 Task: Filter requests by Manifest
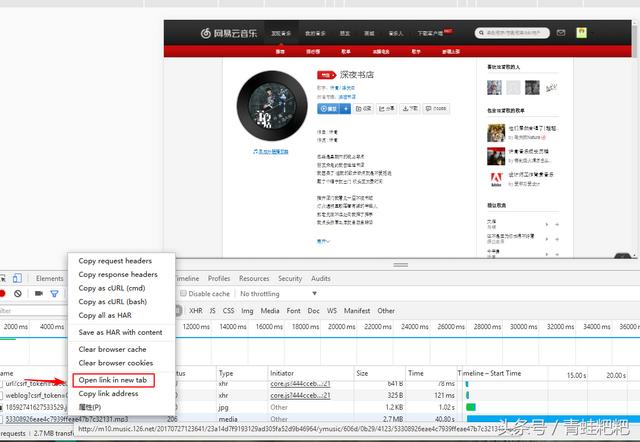pyautogui.click(x=357, y=311)
